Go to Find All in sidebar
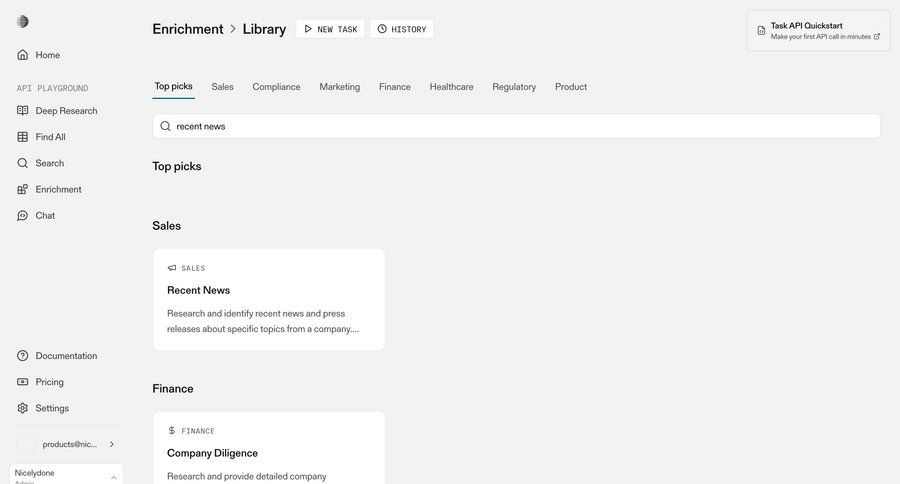Screen dimensions: 900x484 50,137
